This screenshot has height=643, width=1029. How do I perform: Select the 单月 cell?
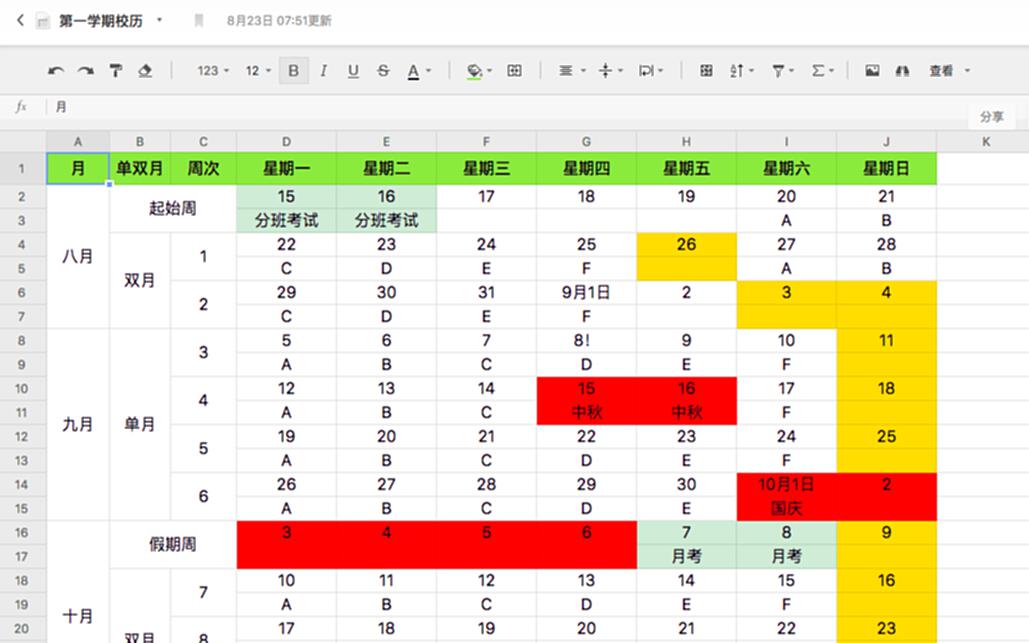[x=140, y=425]
